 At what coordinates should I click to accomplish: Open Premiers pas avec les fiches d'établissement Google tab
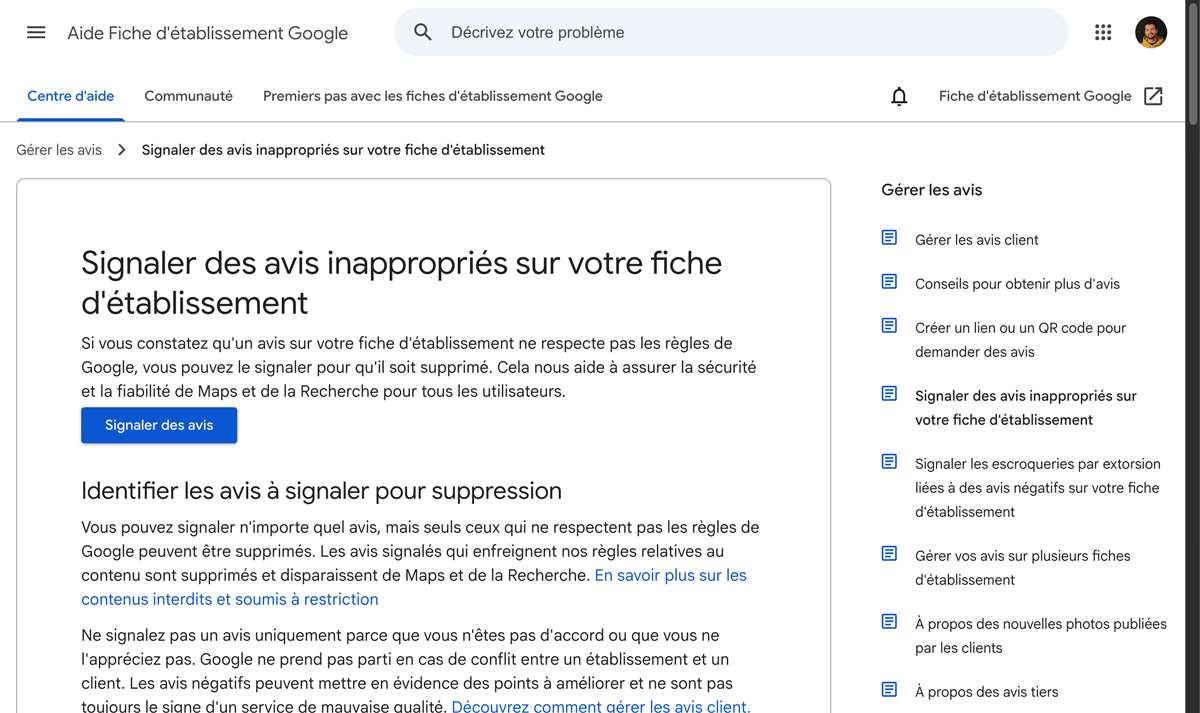[x=433, y=96]
